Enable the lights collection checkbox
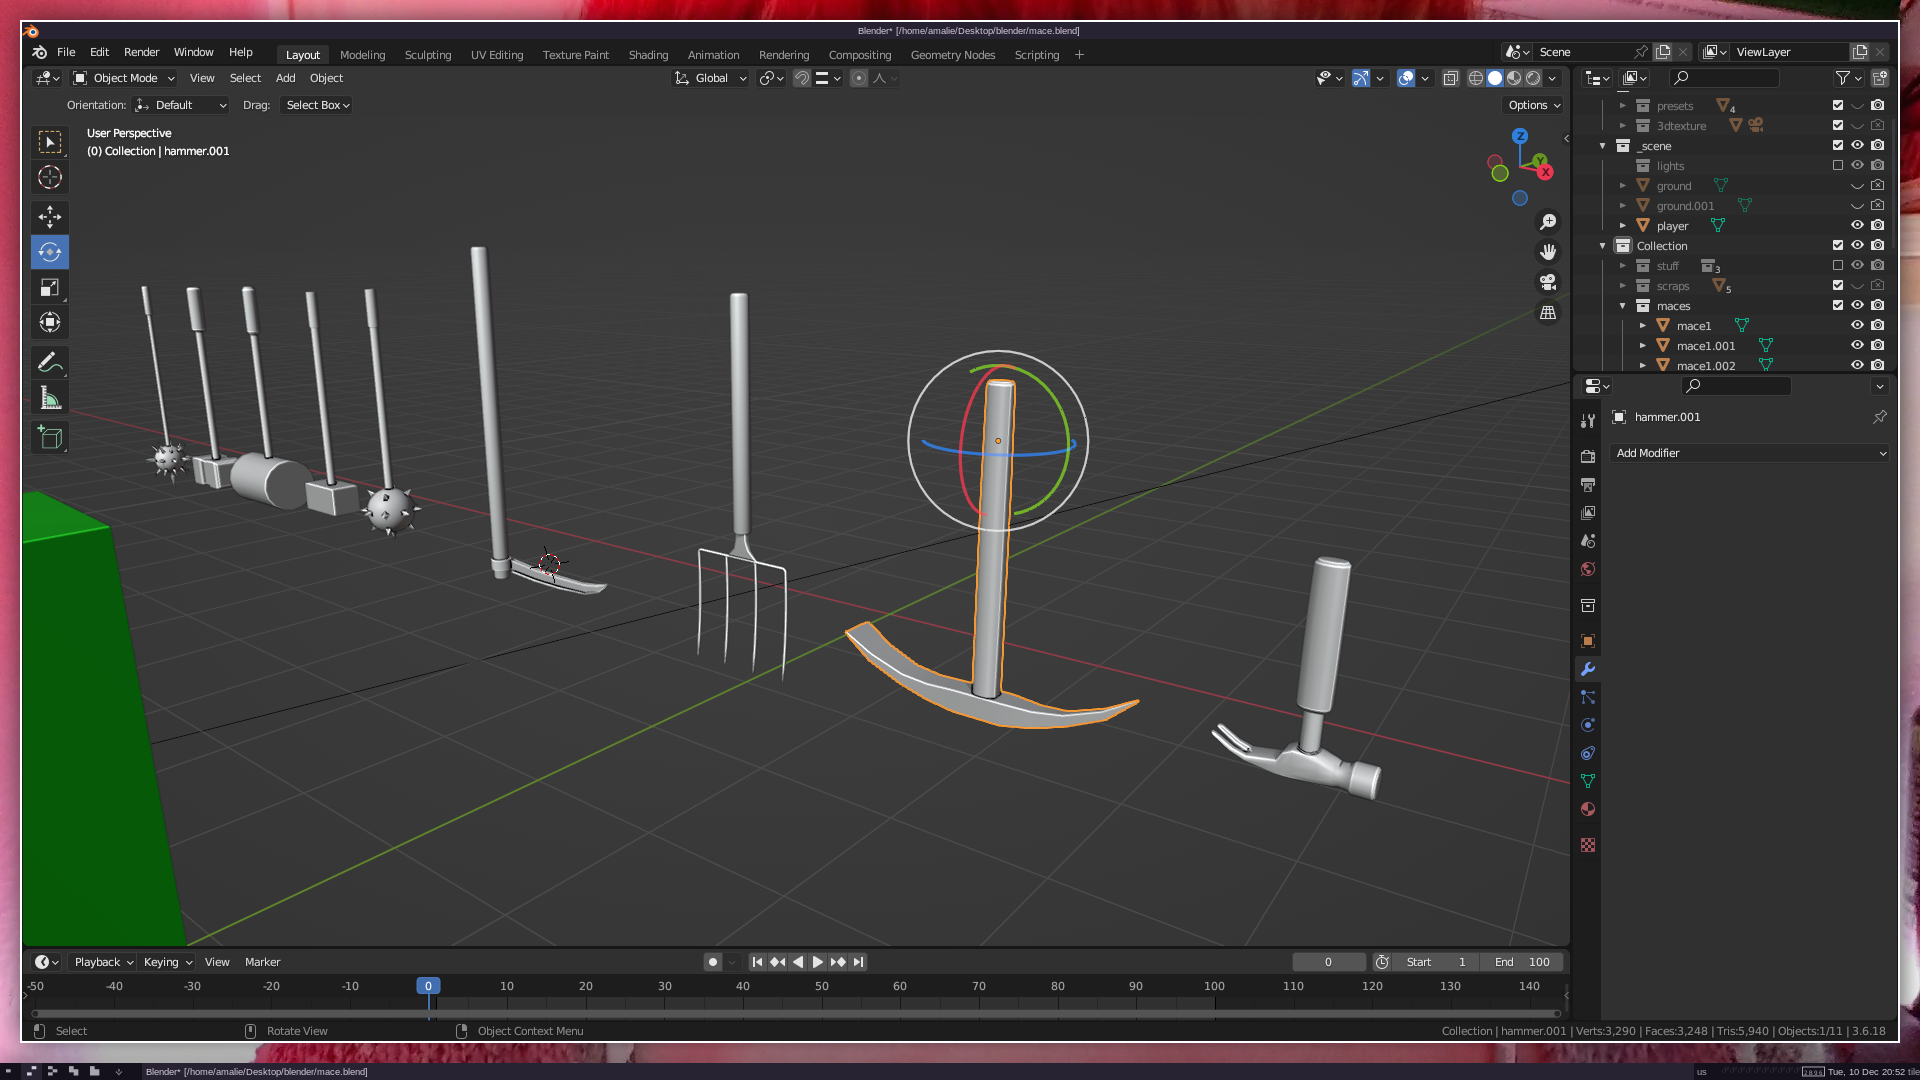Image resolution: width=1920 pixels, height=1080 pixels. pos(1838,166)
